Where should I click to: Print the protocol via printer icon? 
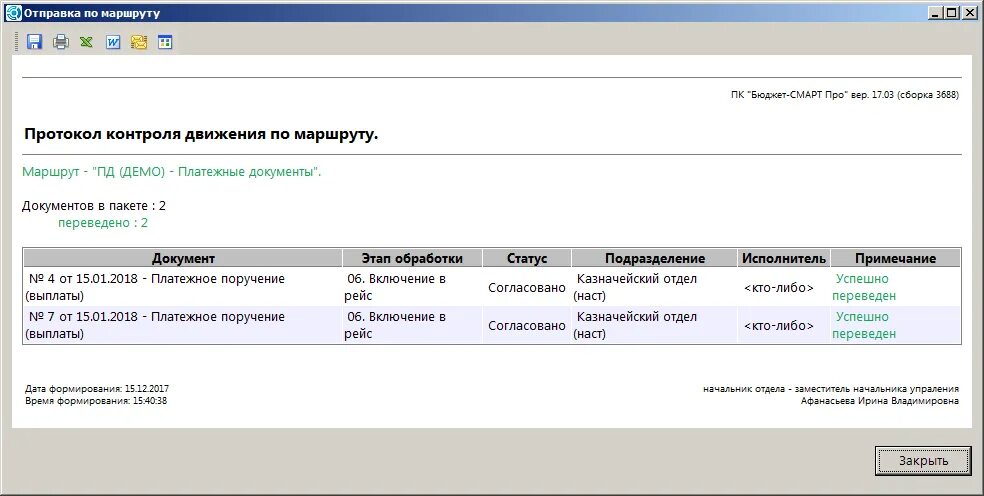coord(61,42)
